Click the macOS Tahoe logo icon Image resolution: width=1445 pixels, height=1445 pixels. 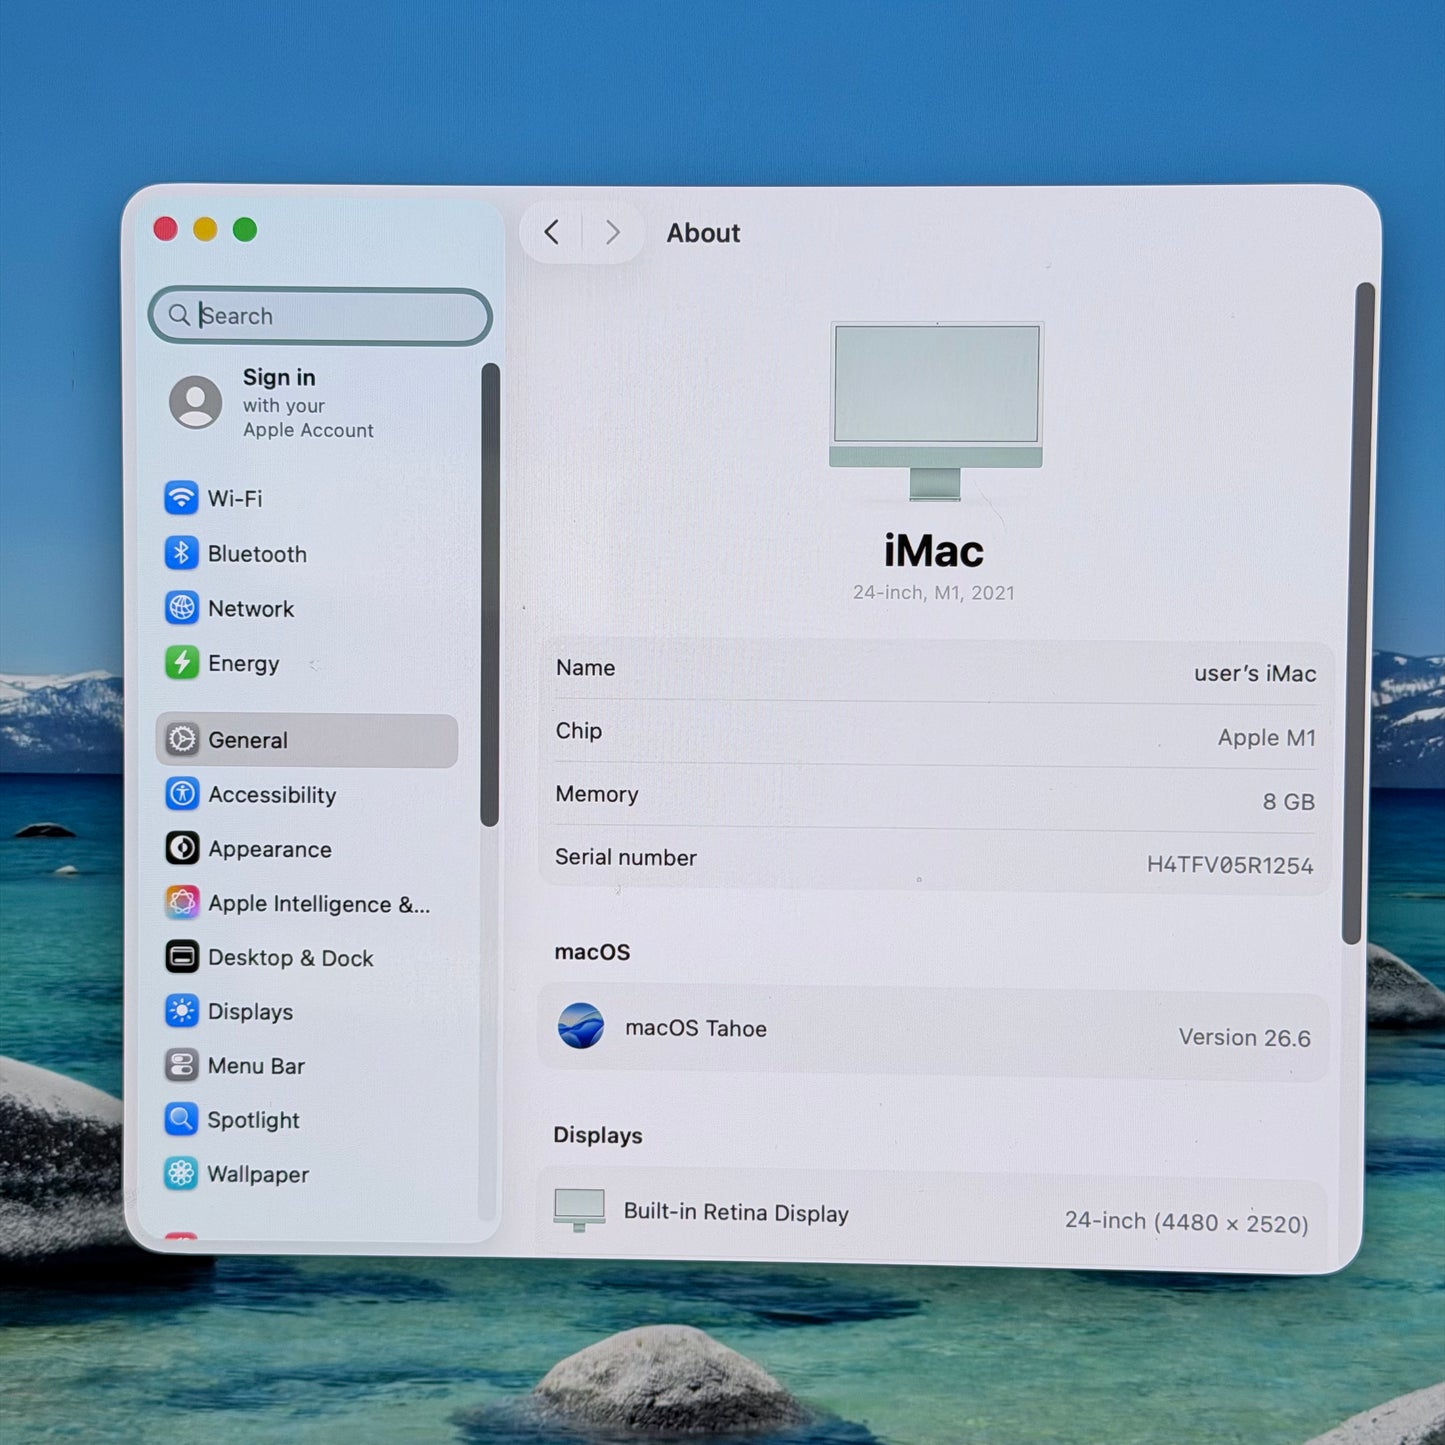pyautogui.click(x=581, y=1026)
